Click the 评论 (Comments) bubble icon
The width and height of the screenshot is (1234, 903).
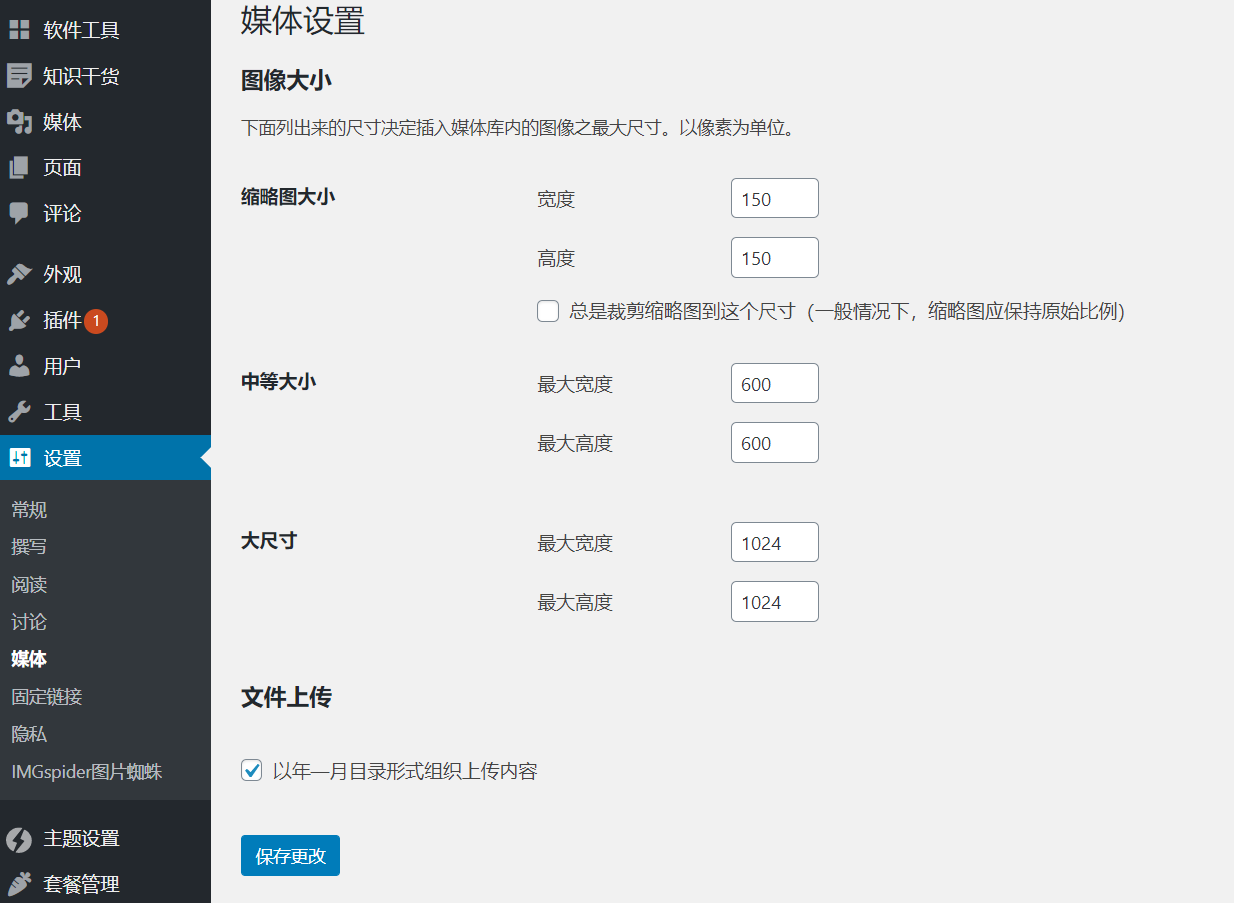point(20,213)
